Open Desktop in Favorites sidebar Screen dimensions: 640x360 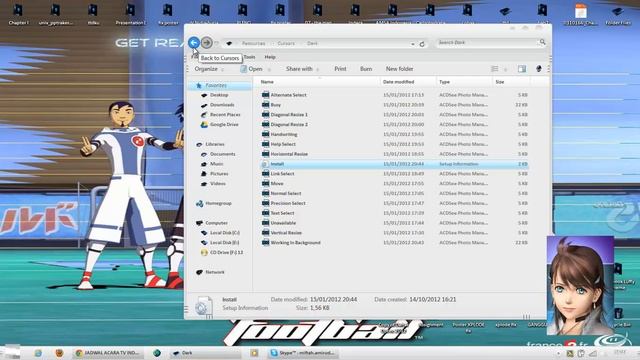coord(215,95)
